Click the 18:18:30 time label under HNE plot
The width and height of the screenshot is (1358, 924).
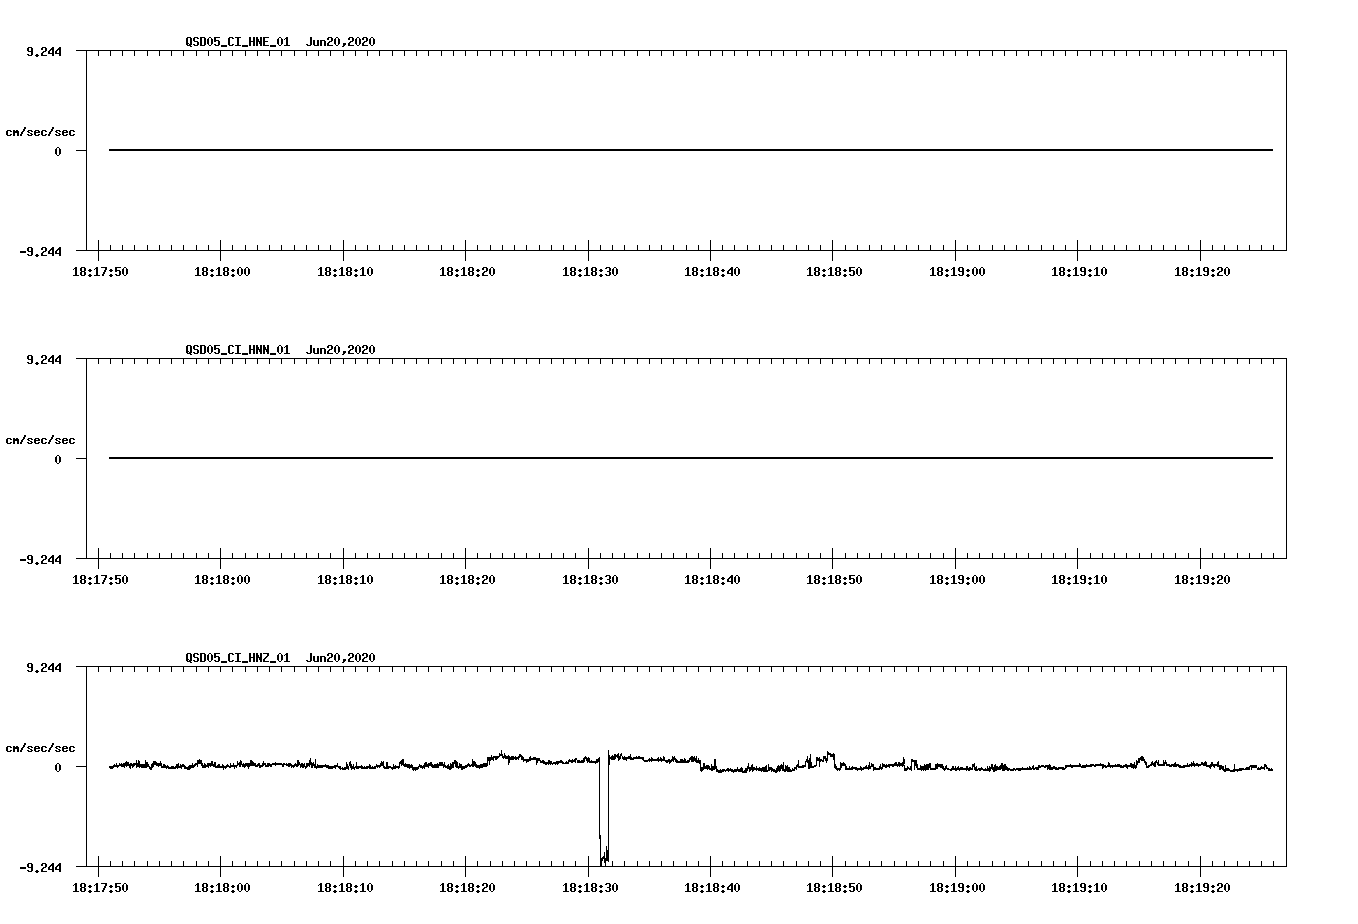589,272
